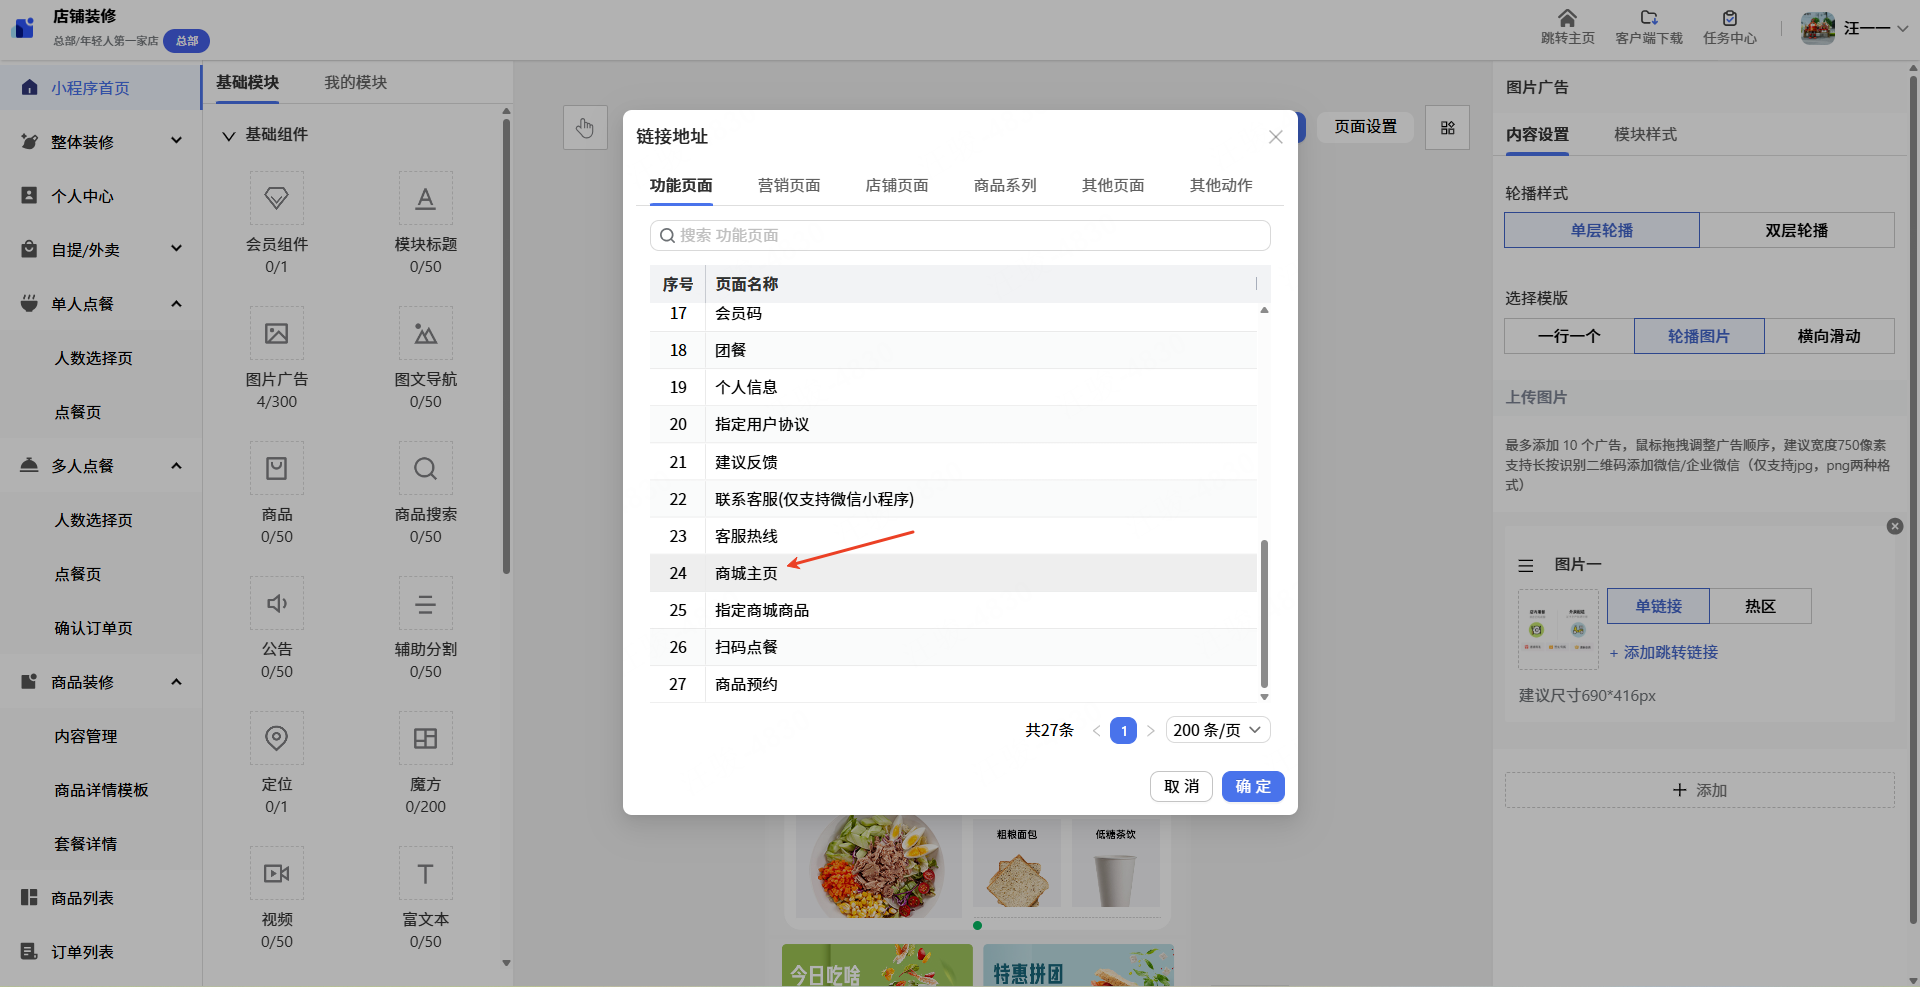Switch image link mode to 热区
The image size is (1920, 987).
click(1760, 606)
